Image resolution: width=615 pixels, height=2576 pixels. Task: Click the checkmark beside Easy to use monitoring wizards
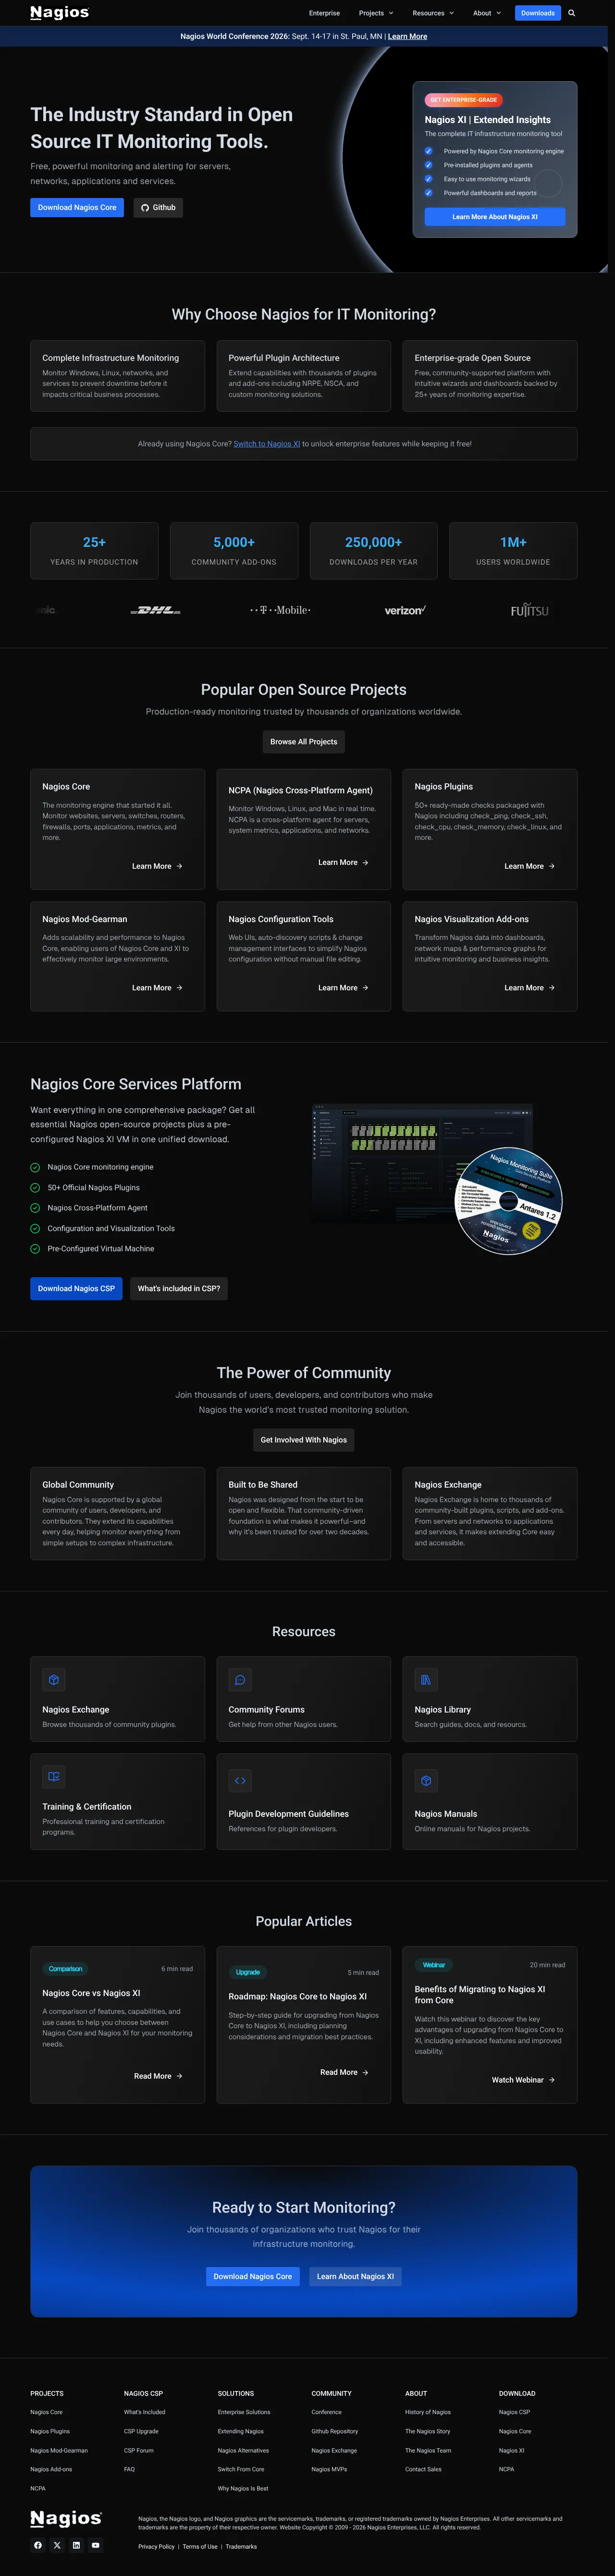tap(429, 179)
